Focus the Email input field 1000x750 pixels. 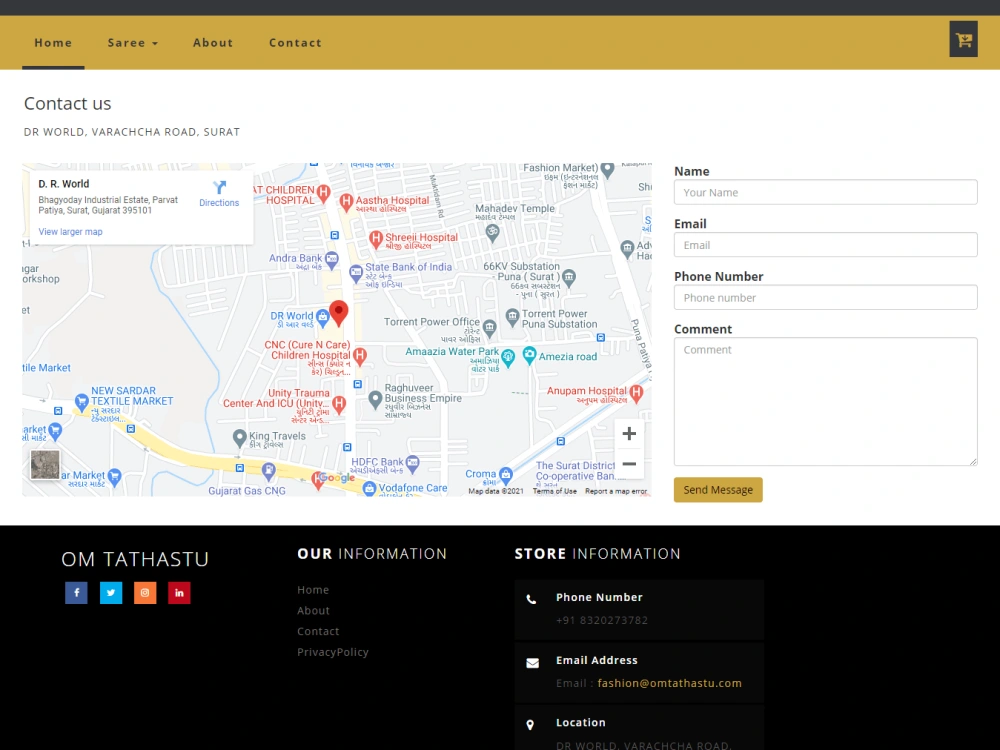[x=825, y=245]
